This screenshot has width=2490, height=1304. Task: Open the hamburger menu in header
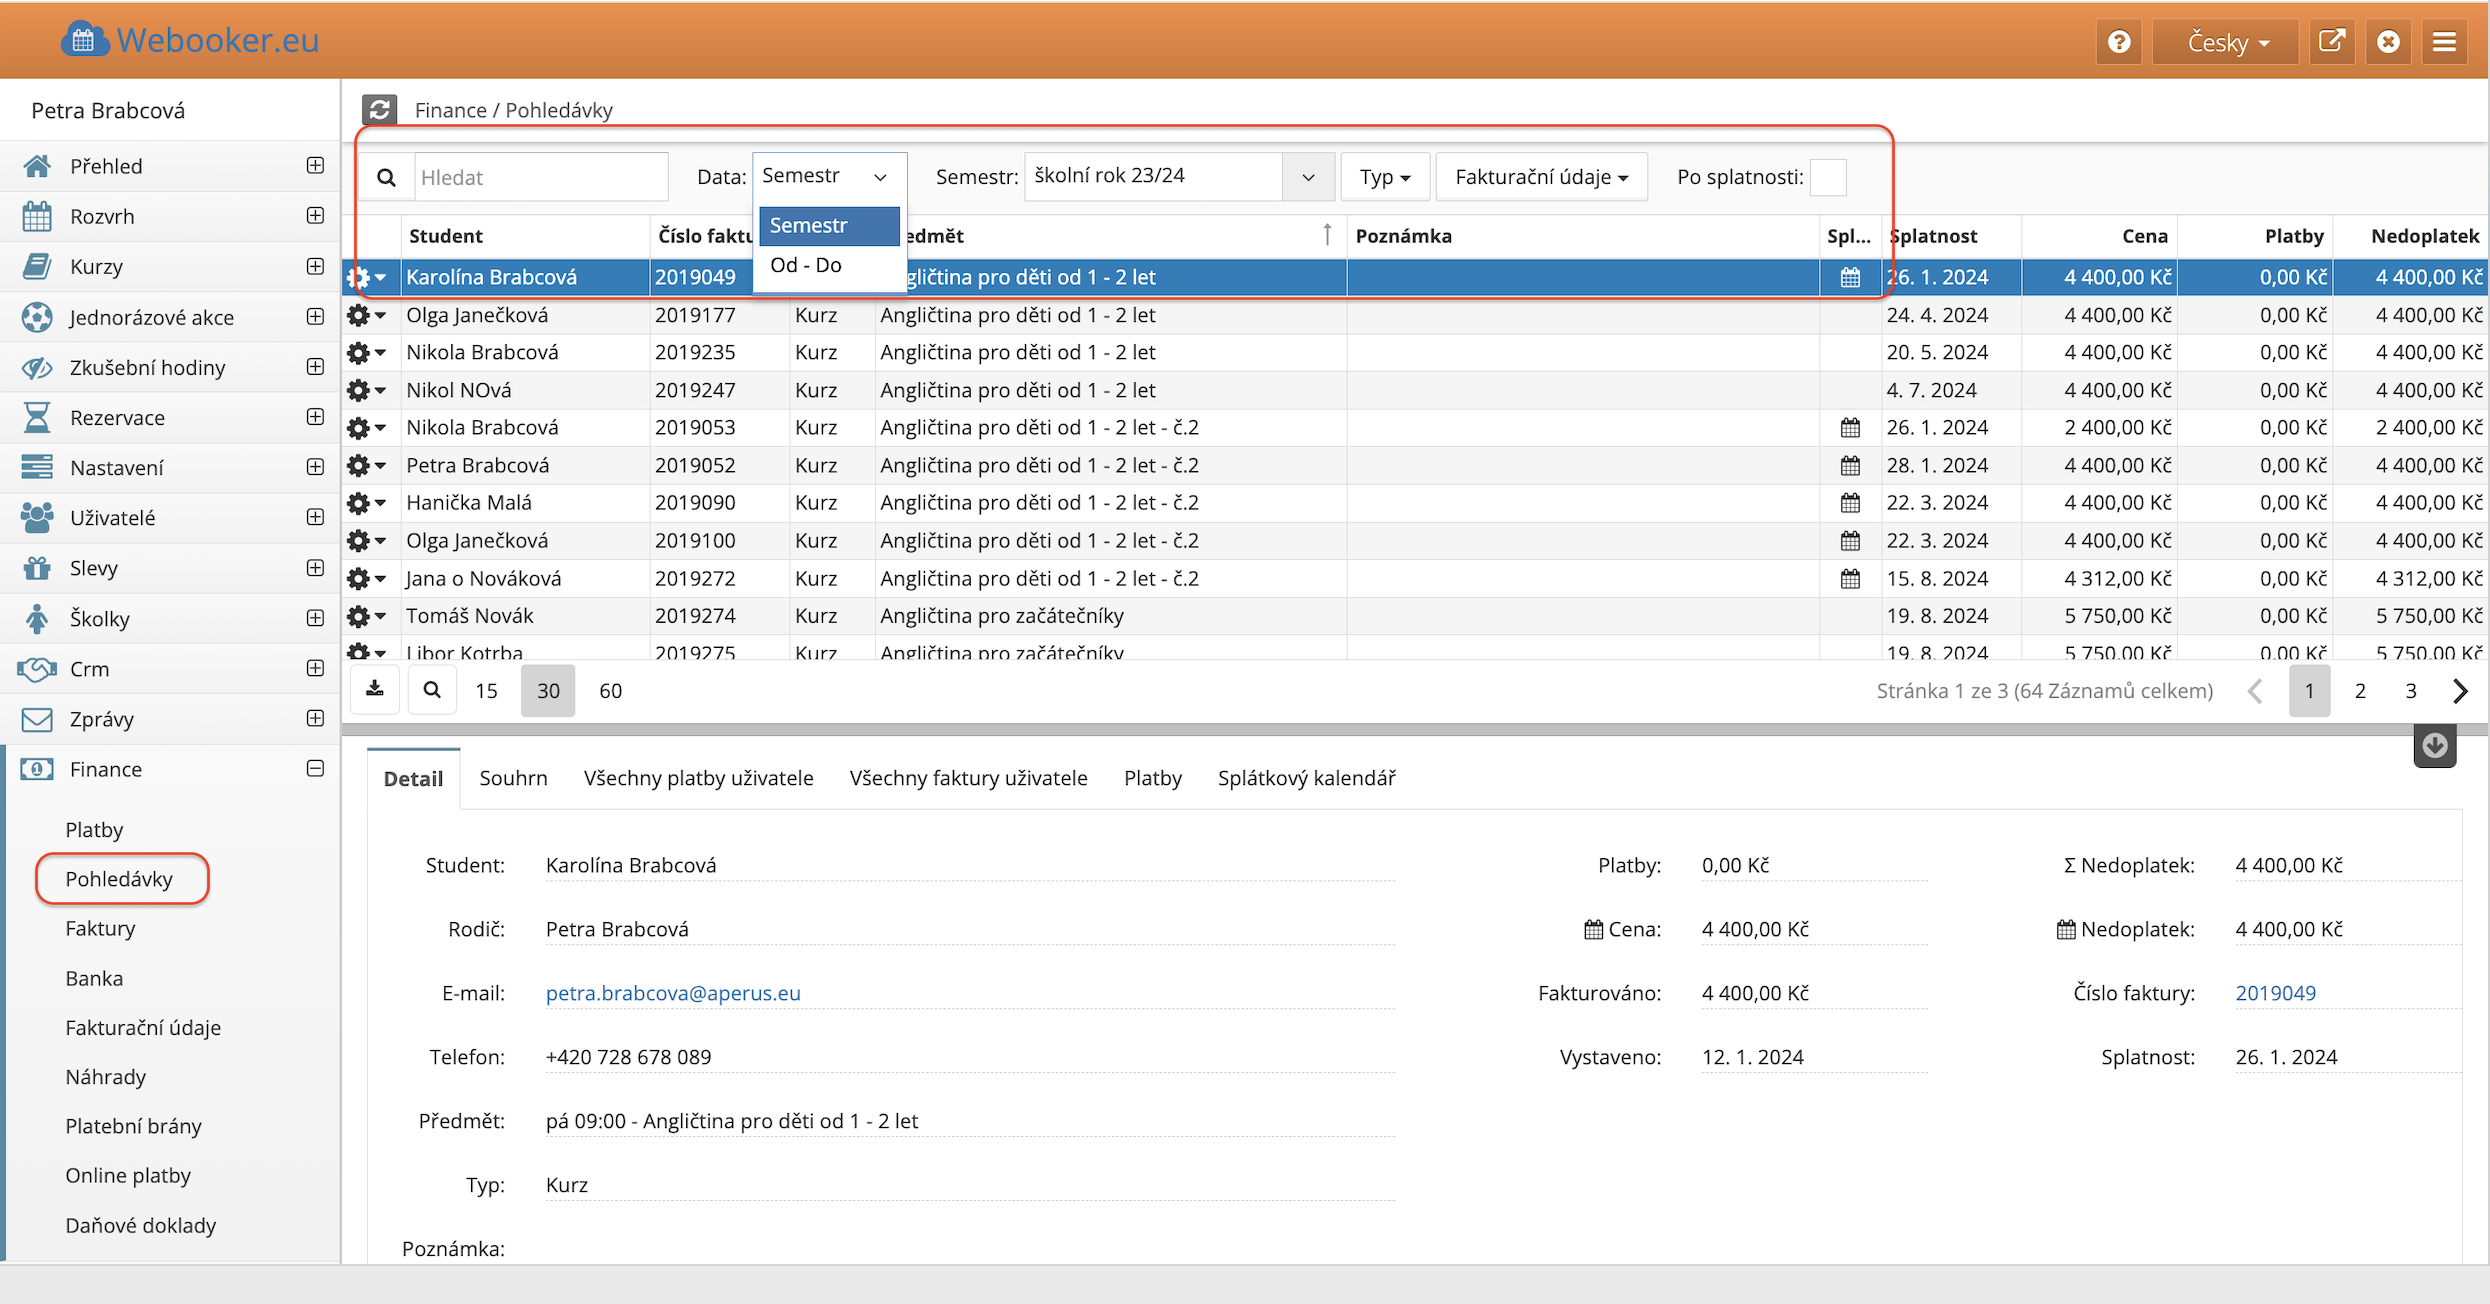2444,42
